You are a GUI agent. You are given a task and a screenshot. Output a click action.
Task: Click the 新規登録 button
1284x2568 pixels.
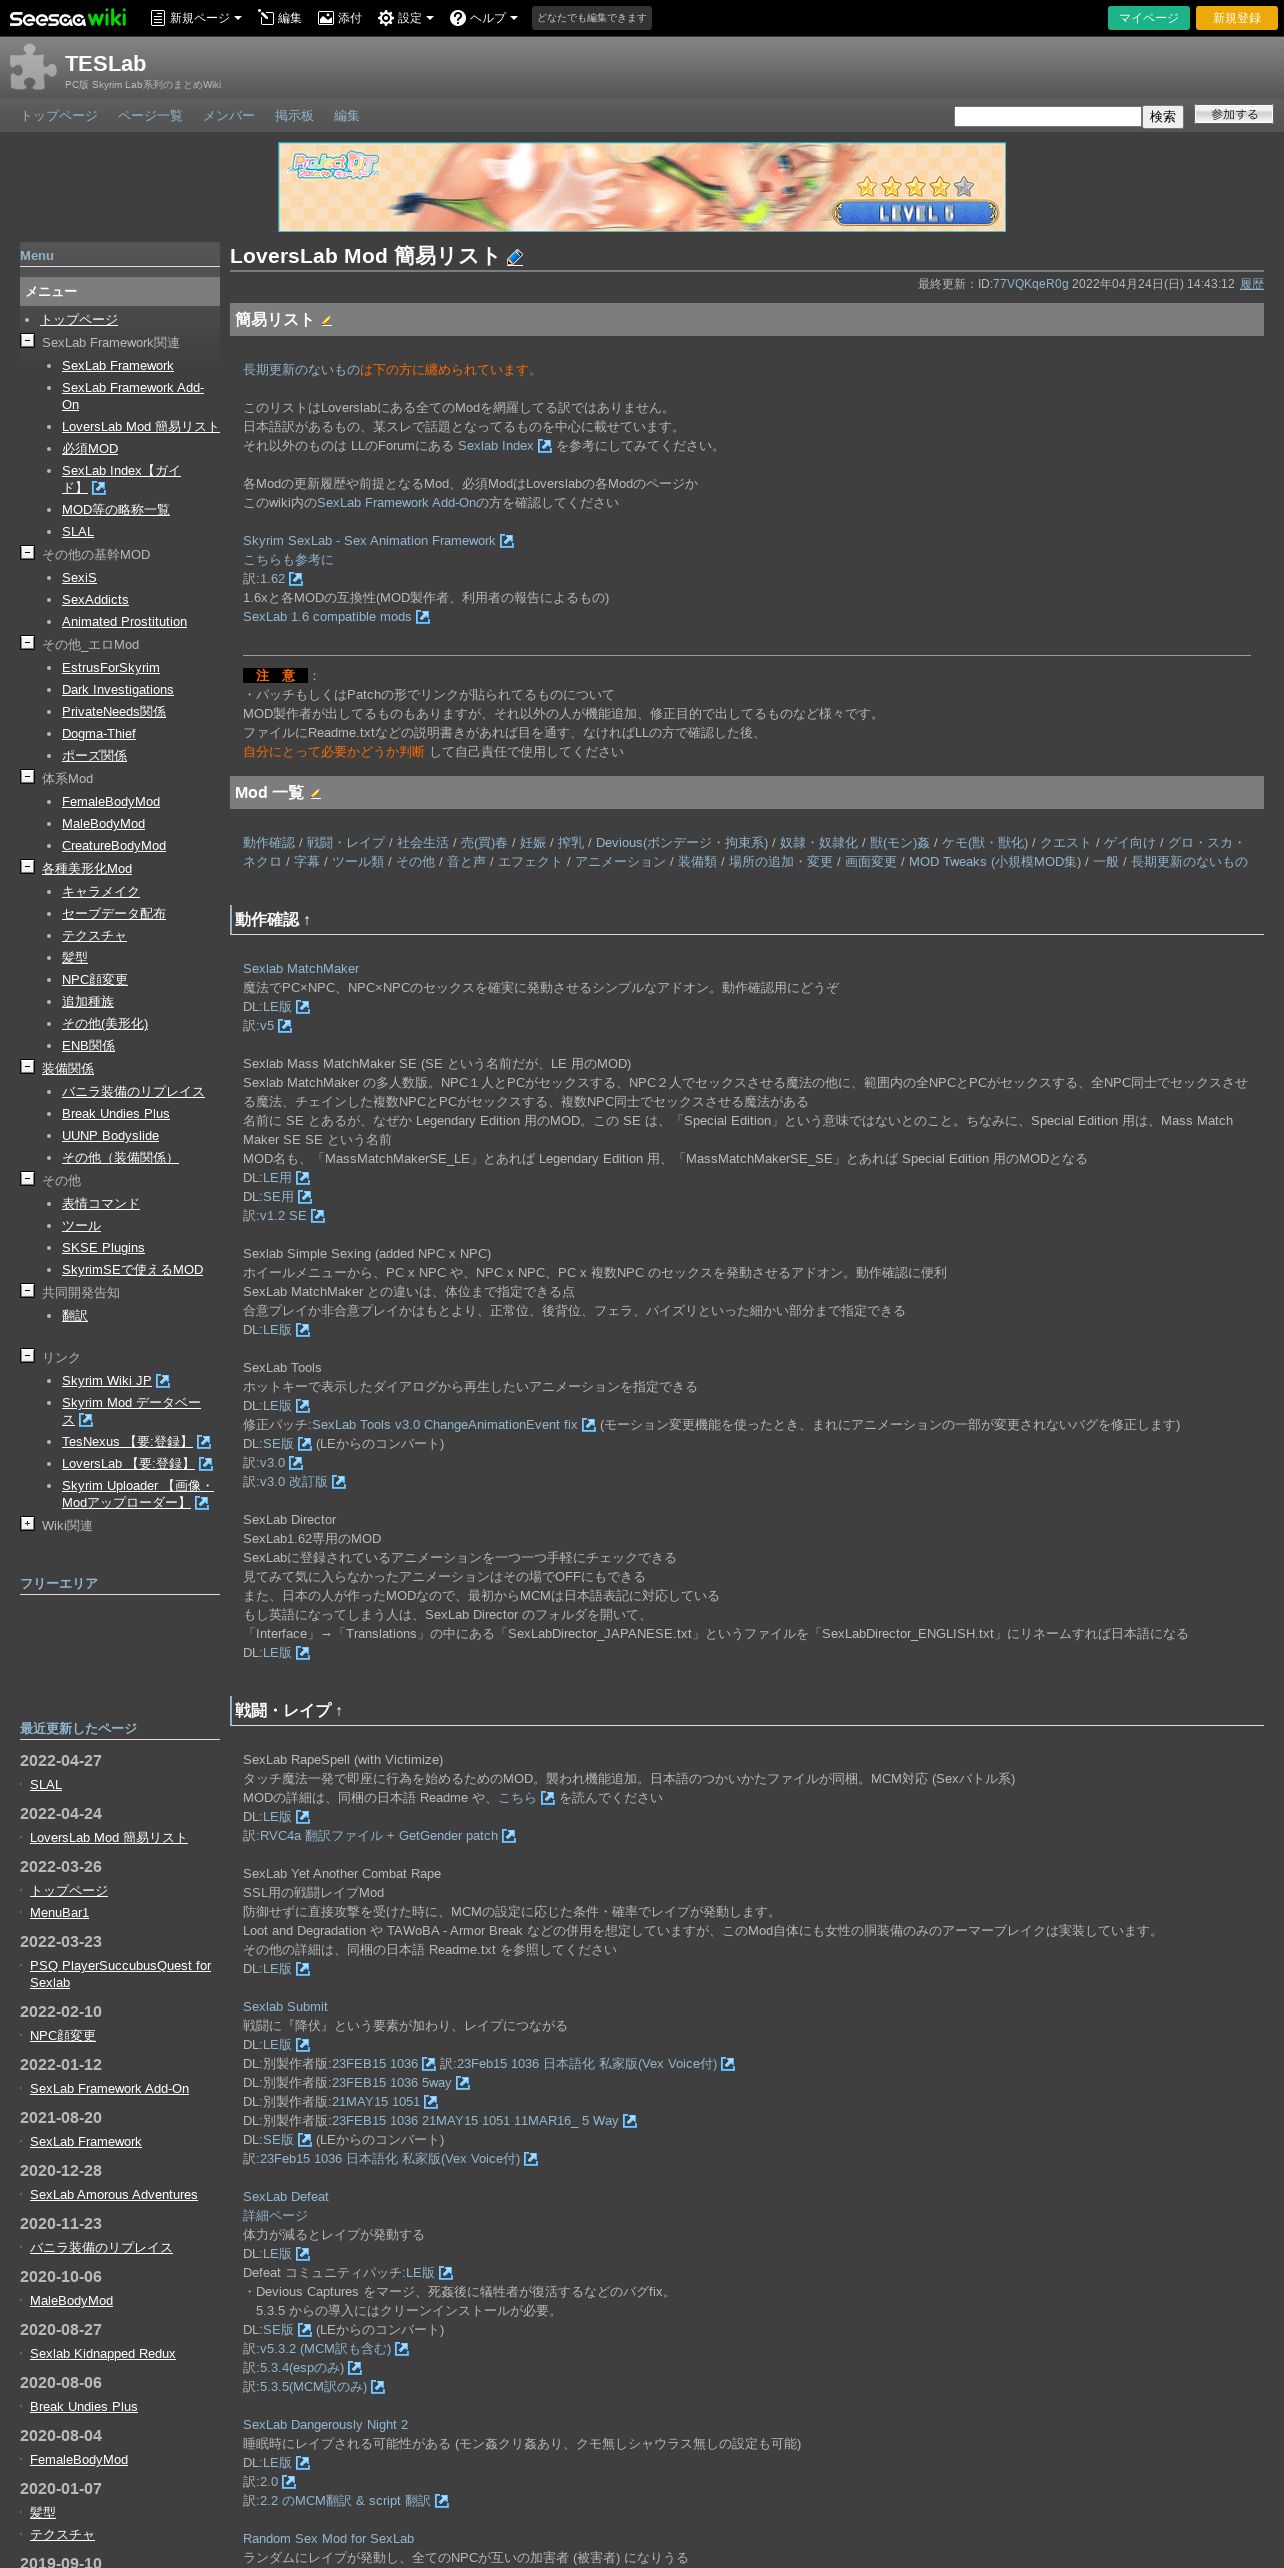[x=1237, y=18]
